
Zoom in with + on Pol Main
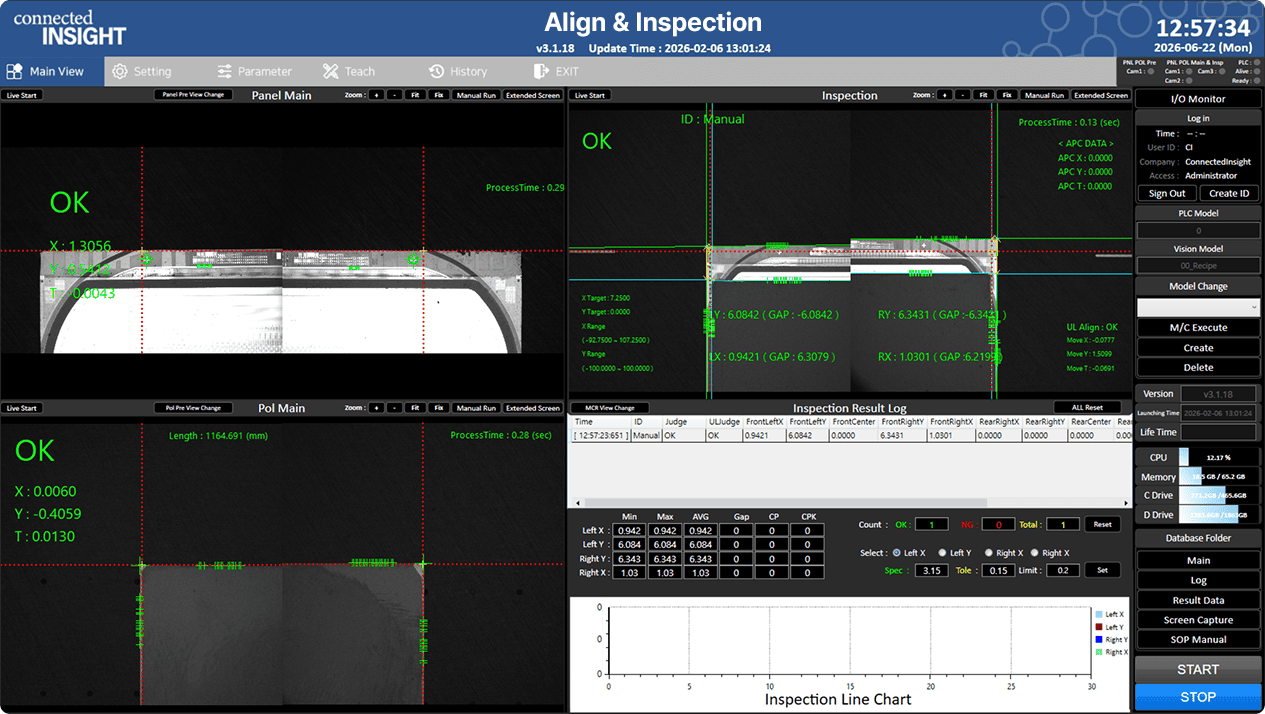click(376, 408)
